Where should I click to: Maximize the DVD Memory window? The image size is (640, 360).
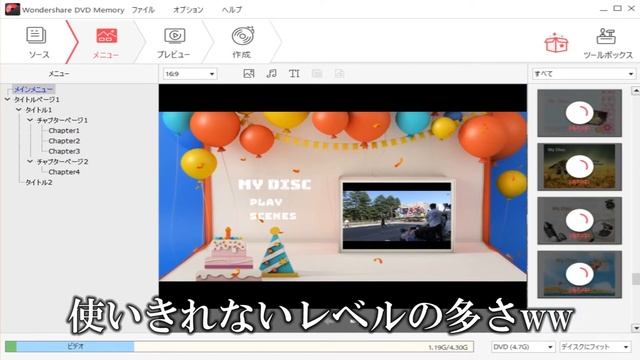[x=618, y=8]
